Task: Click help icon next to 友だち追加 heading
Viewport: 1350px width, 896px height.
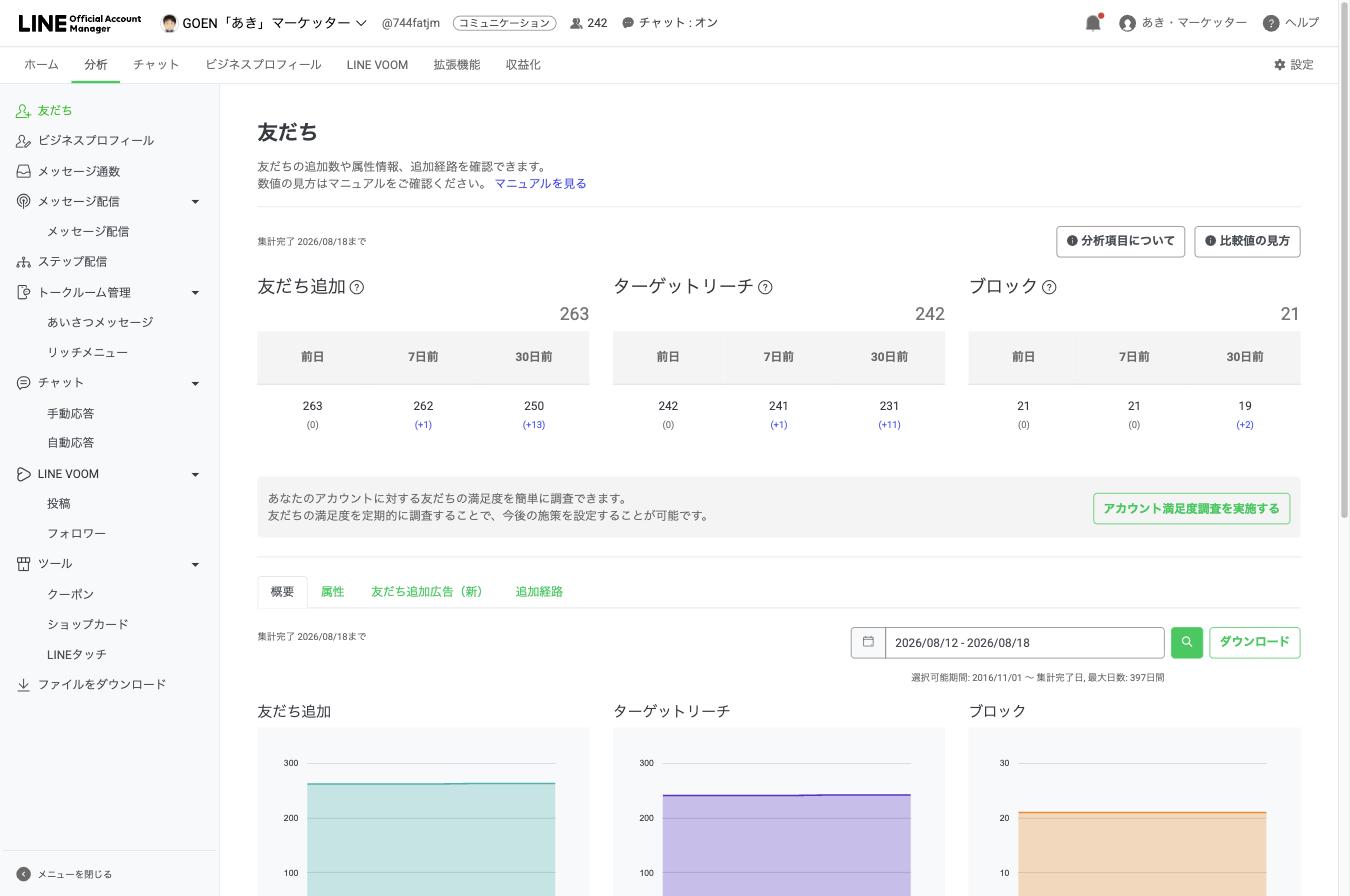Action: click(x=357, y=287)
